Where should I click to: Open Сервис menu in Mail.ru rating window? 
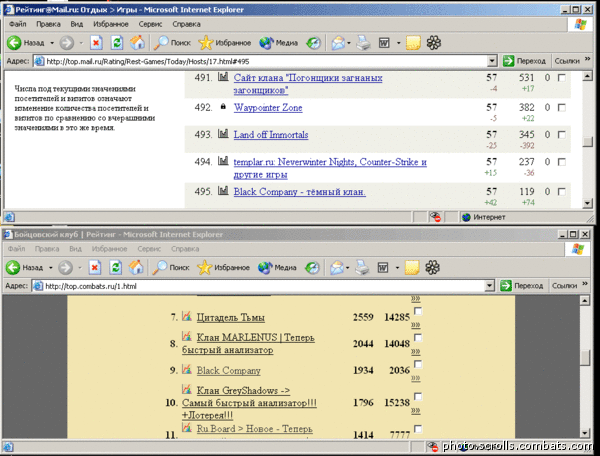coord(150,24)
